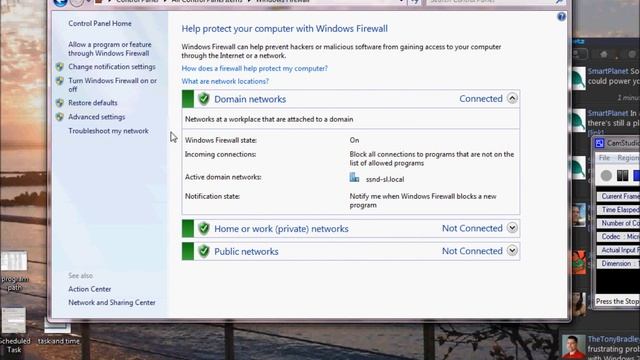Collapse the Domain networks section
640x360 pixels.
(x=512, y=98)
